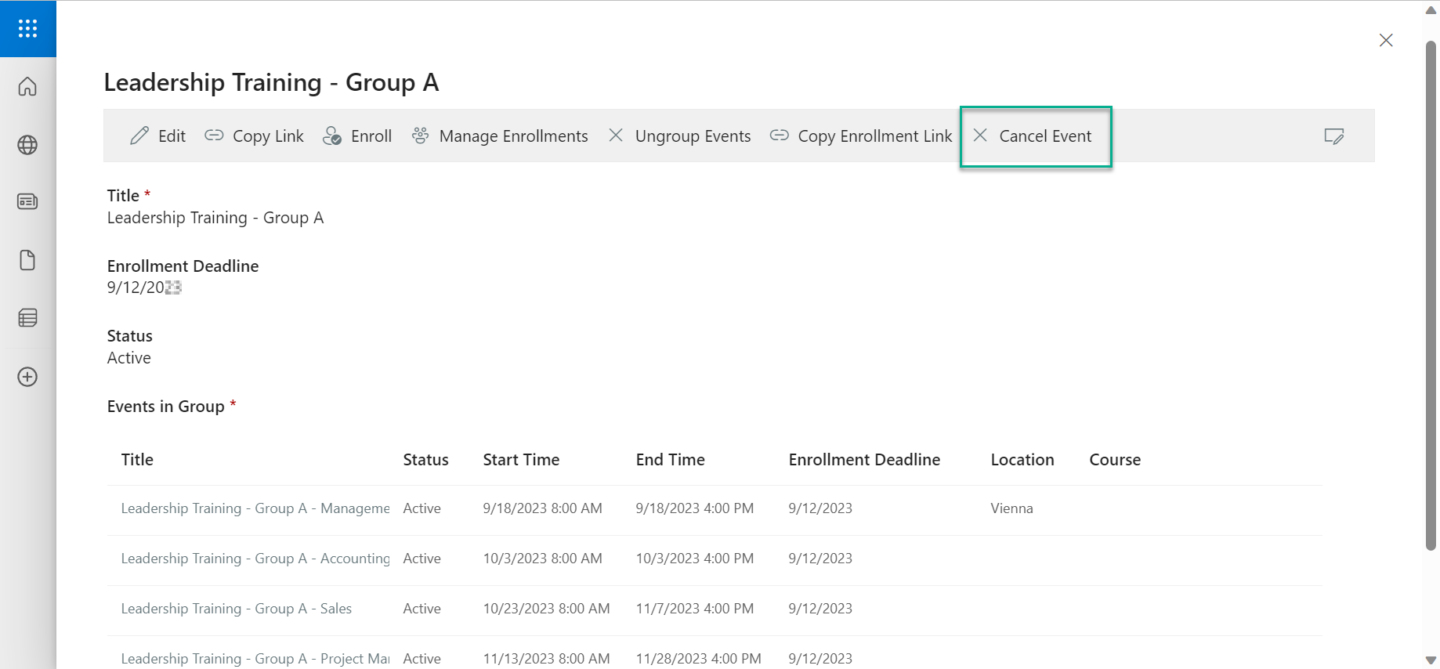Go to Home in the sidebar

click(28, 87)
